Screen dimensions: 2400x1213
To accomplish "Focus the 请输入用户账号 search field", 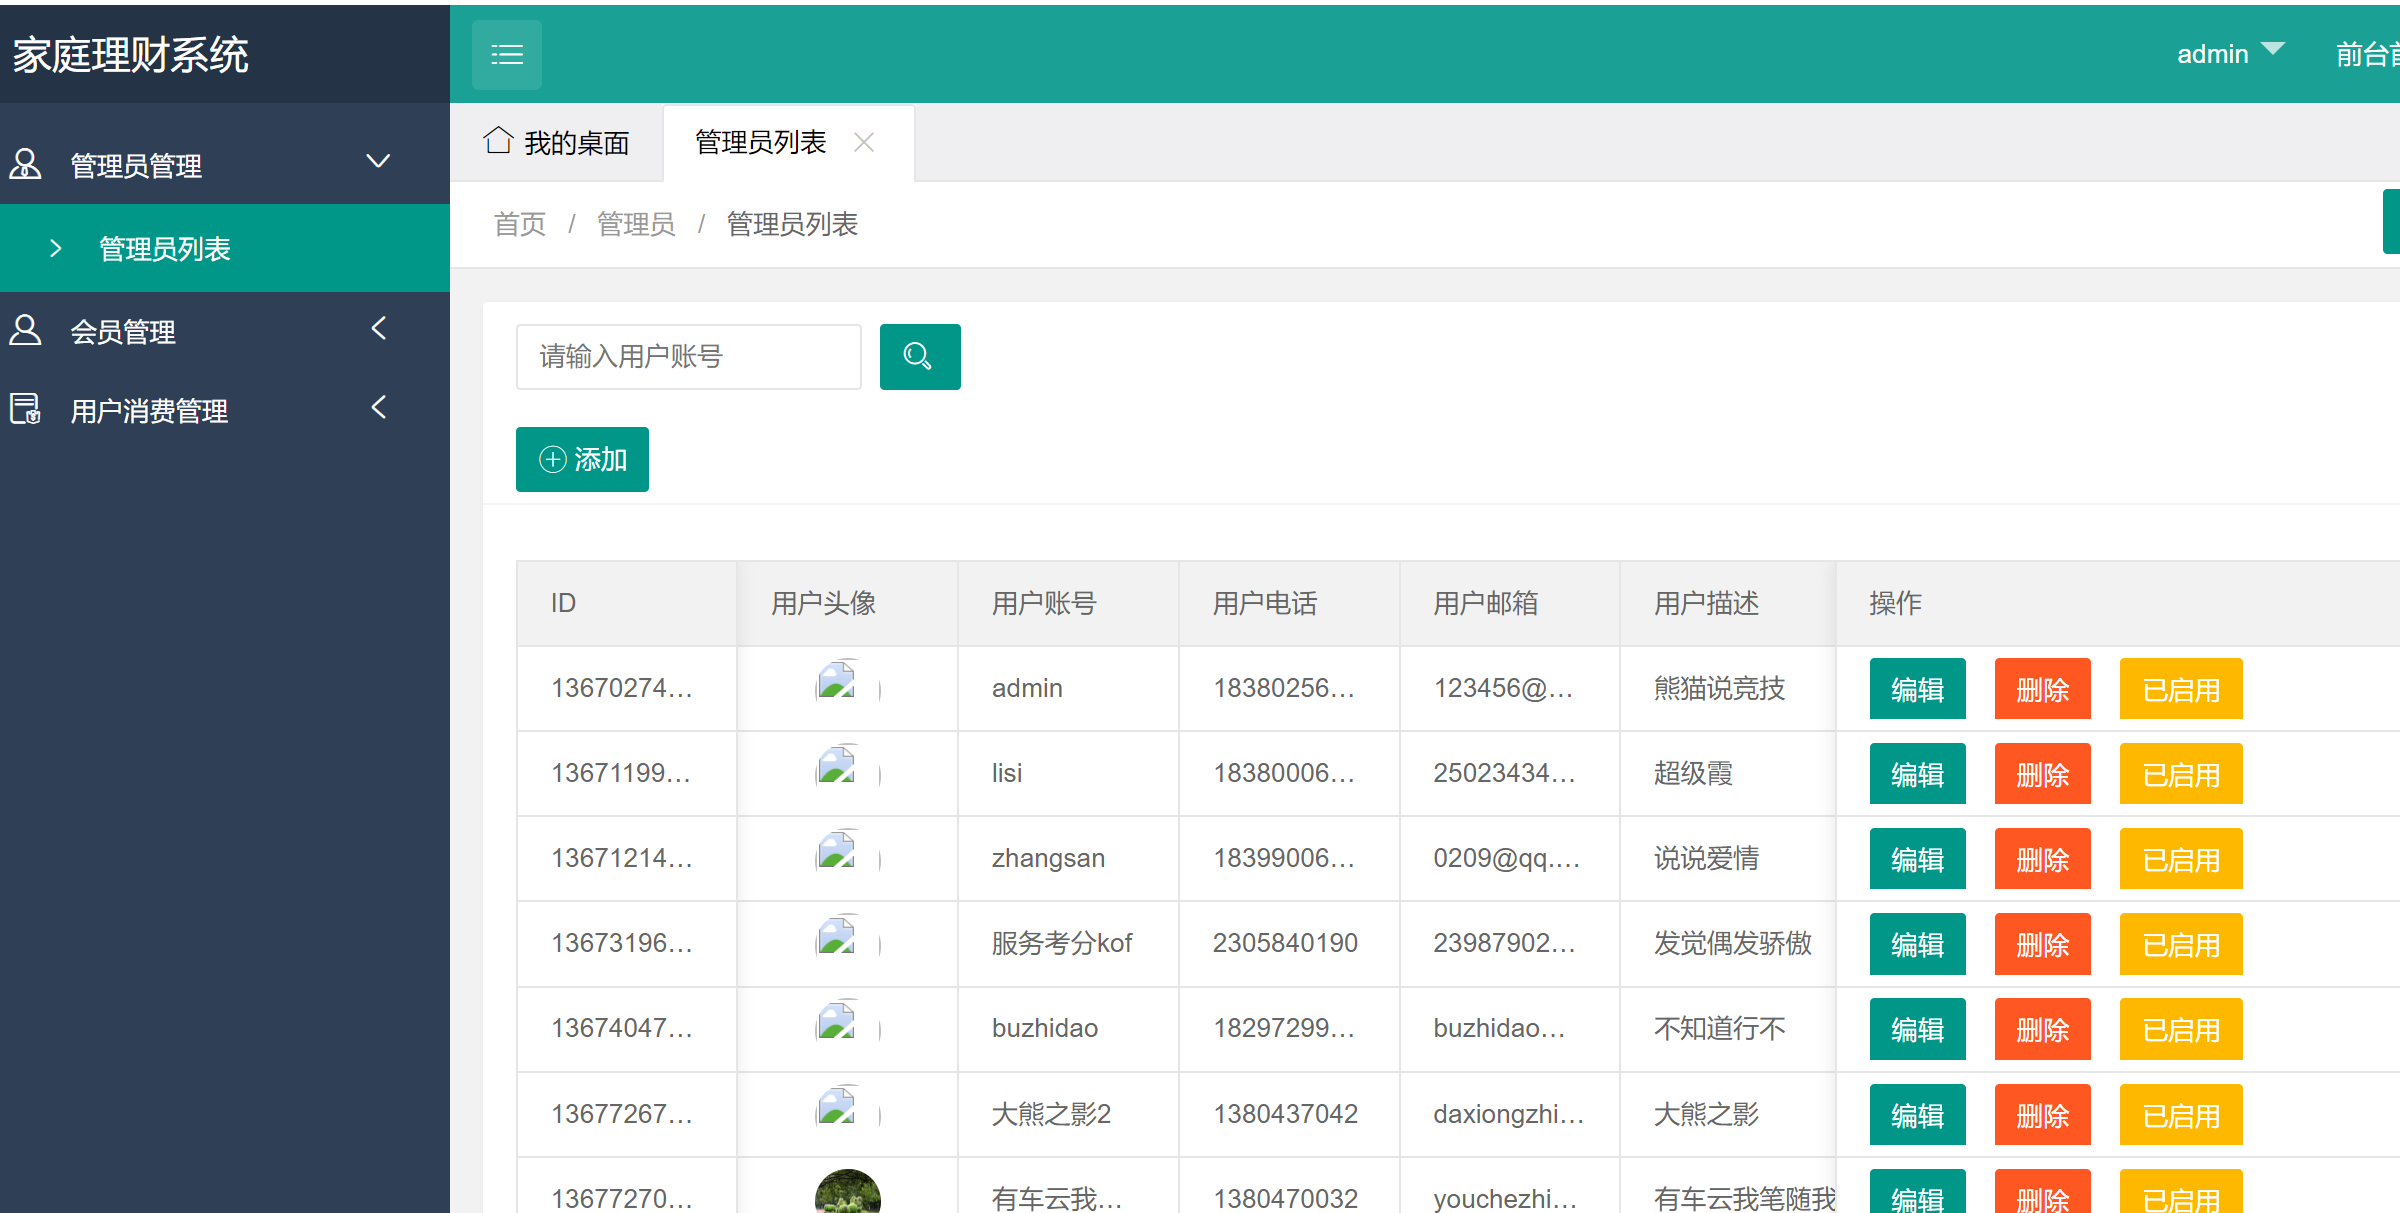I will pyautogui.click(x=688, y=356).
